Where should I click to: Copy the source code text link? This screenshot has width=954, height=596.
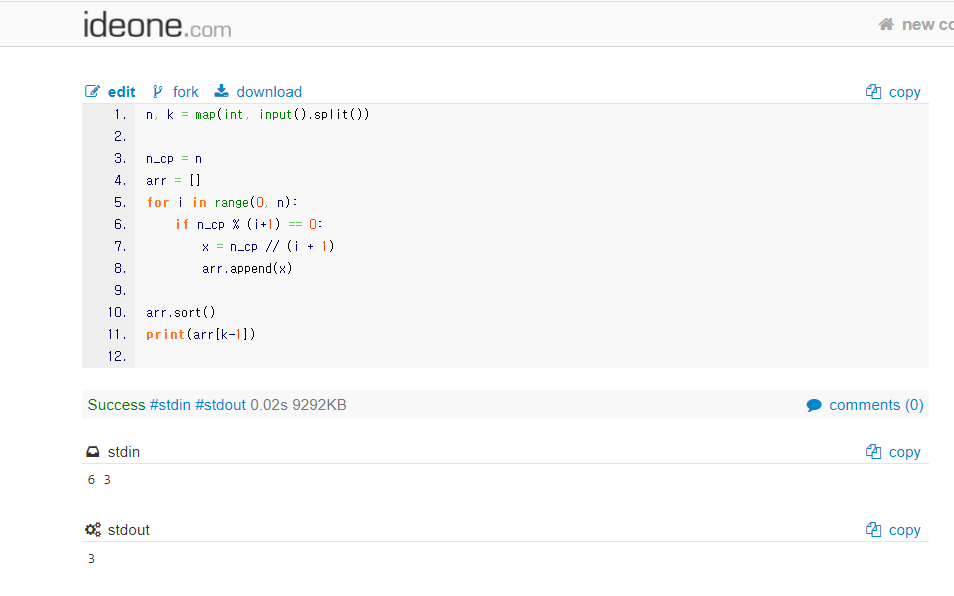click(904, 92)
